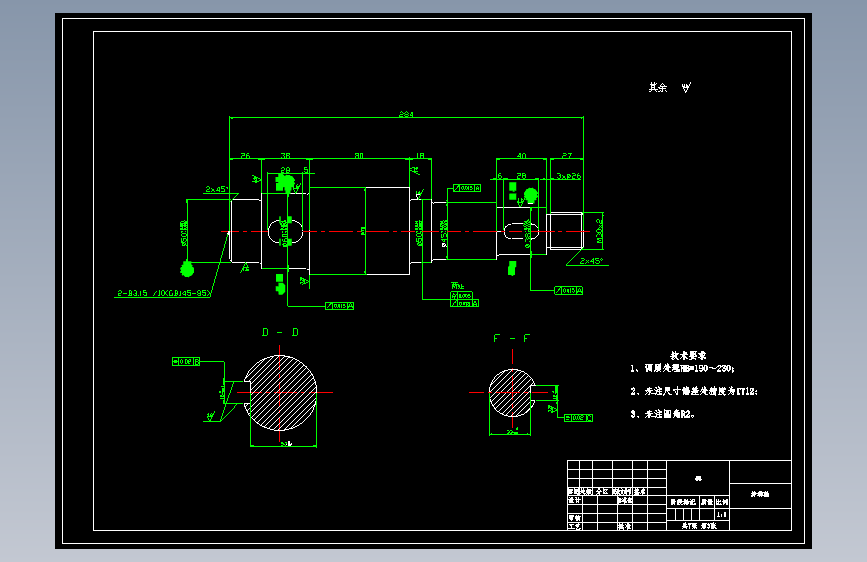Click the green datum marker at the lower left
The width and height of the screenshot is (867, 562).
[x=187, y=269]
